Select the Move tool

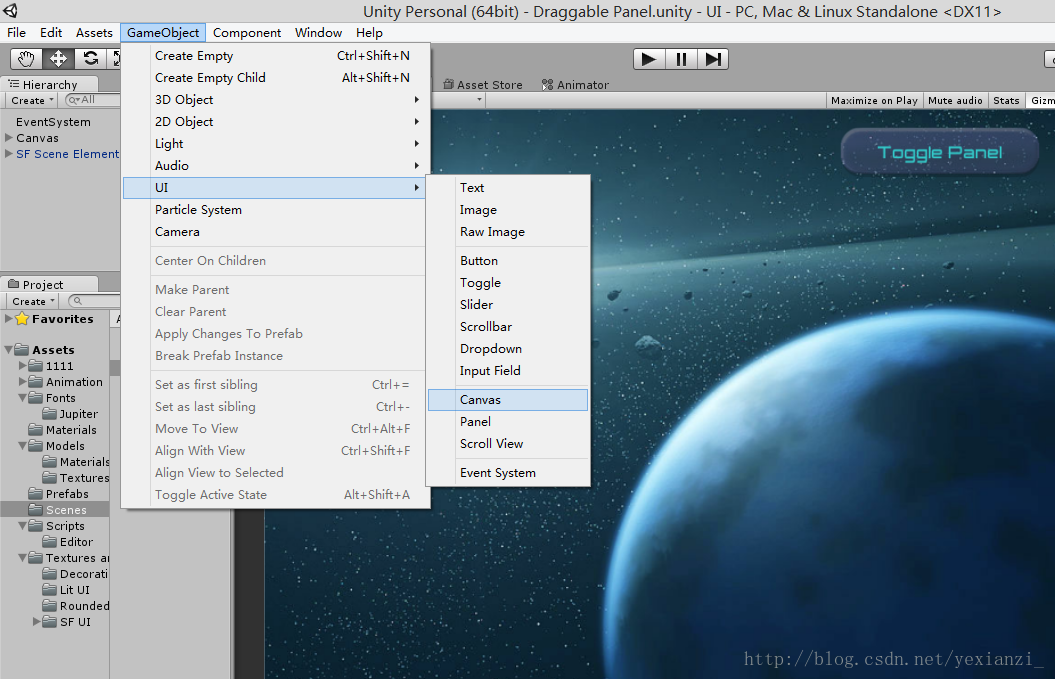point(58,59)
